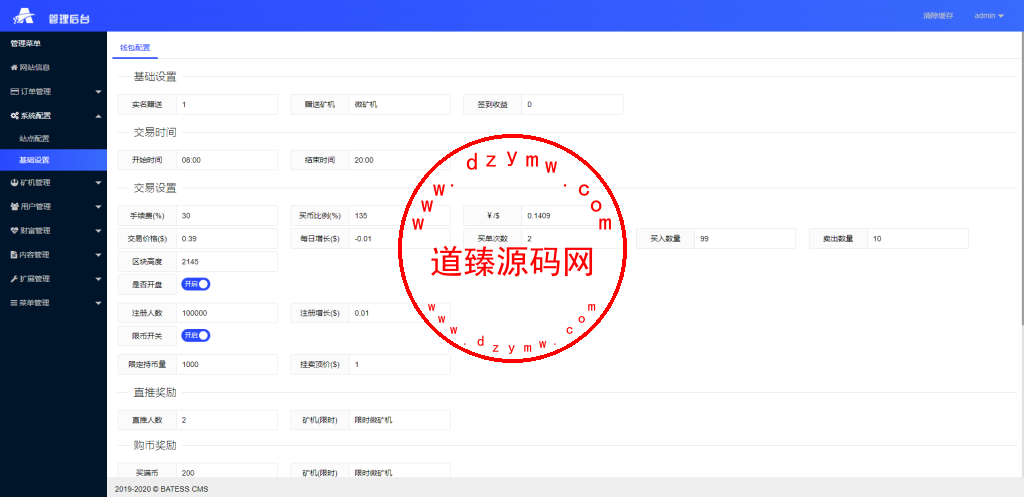Click the 交易设置 section heading
Screen dimensions: 1024x497
click(x=155, y=187)
